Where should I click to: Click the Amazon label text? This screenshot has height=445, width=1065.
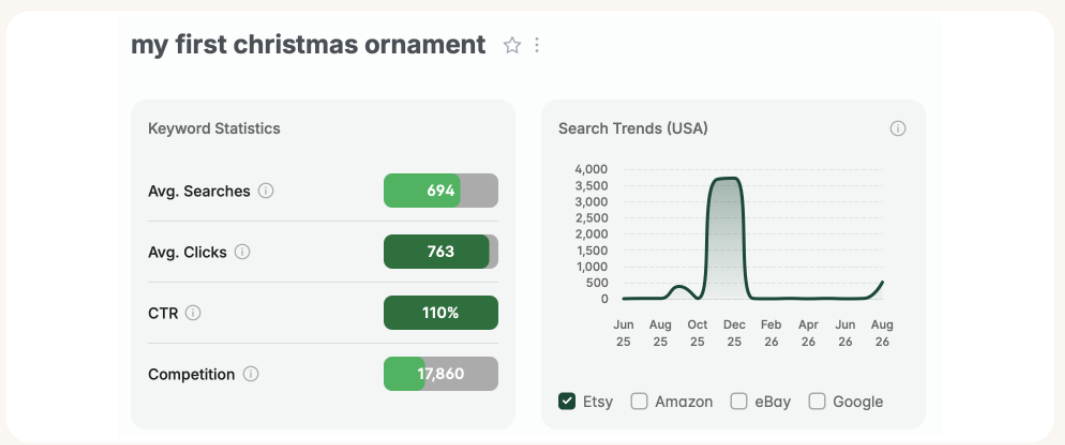pyautogui.click(x=684, y=402)
